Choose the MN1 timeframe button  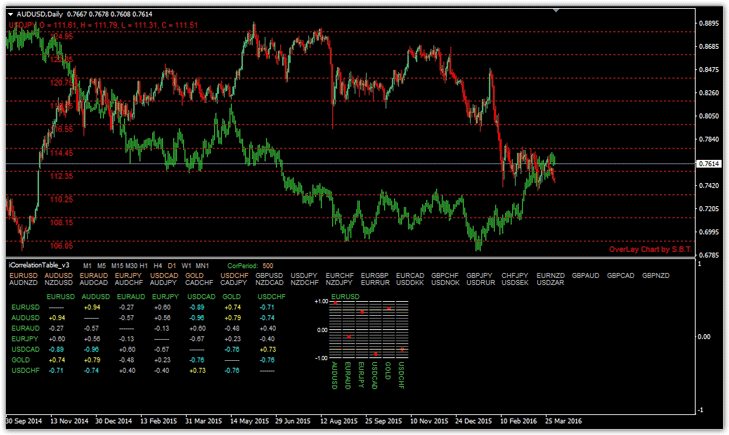tap(203, 265)
